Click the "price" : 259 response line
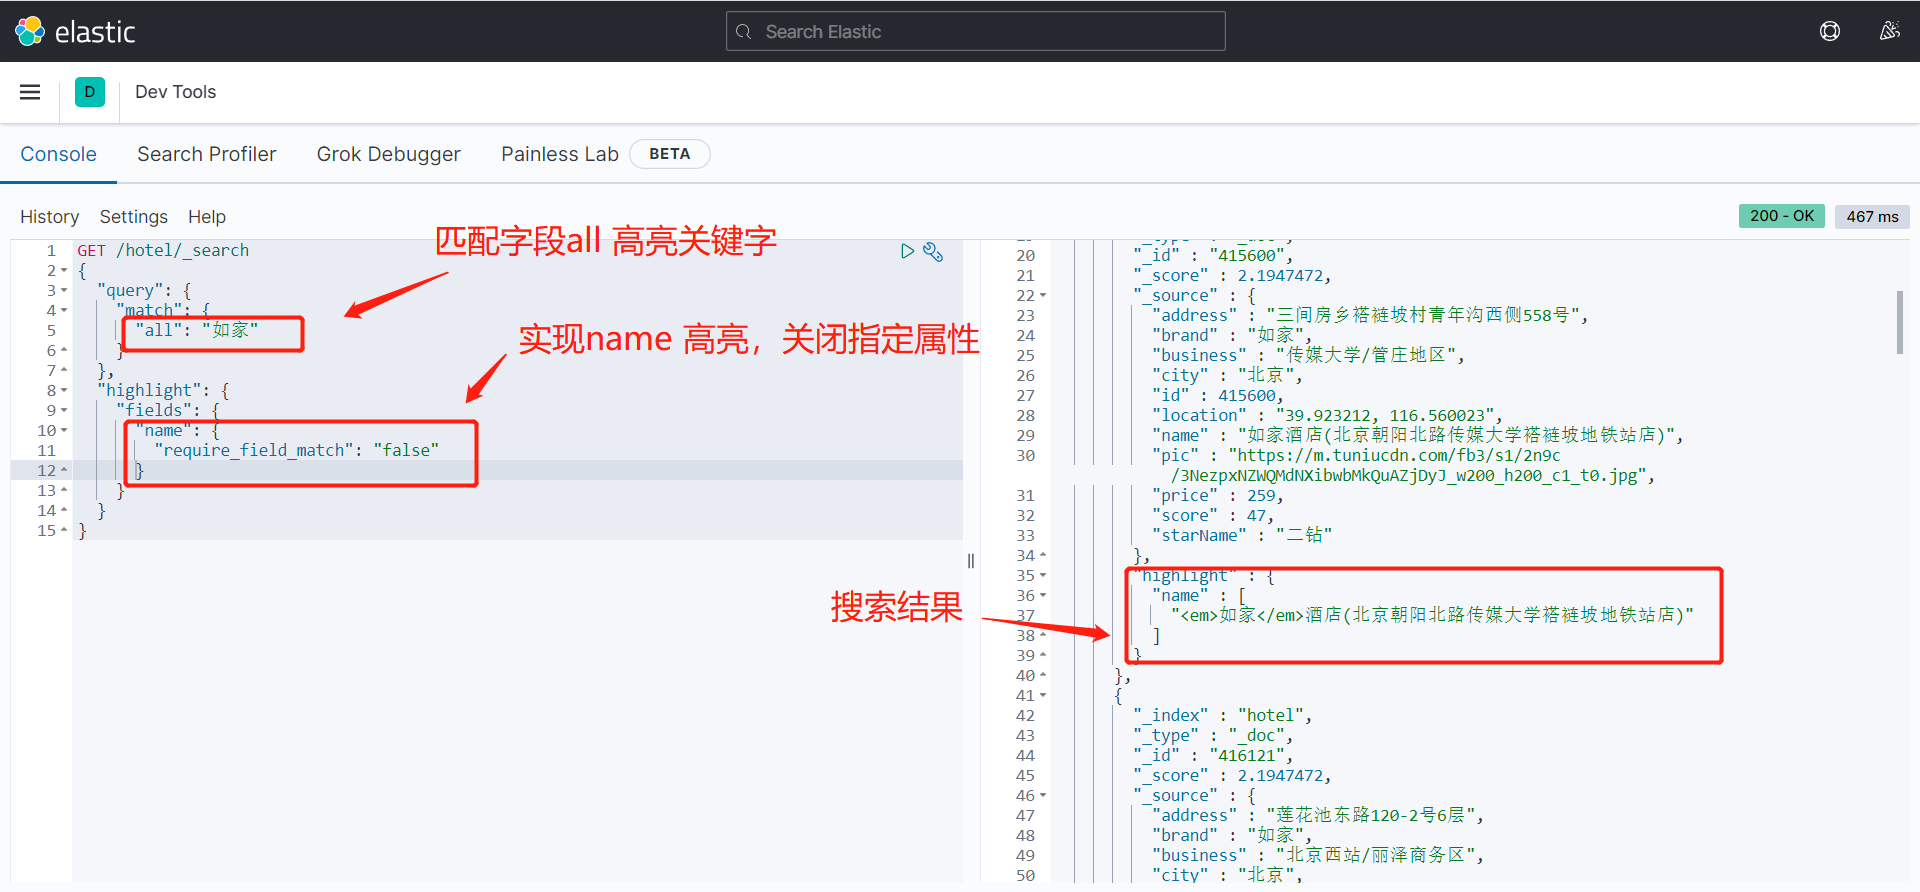The image size is (1920, 892). [x=1217, y=496]
